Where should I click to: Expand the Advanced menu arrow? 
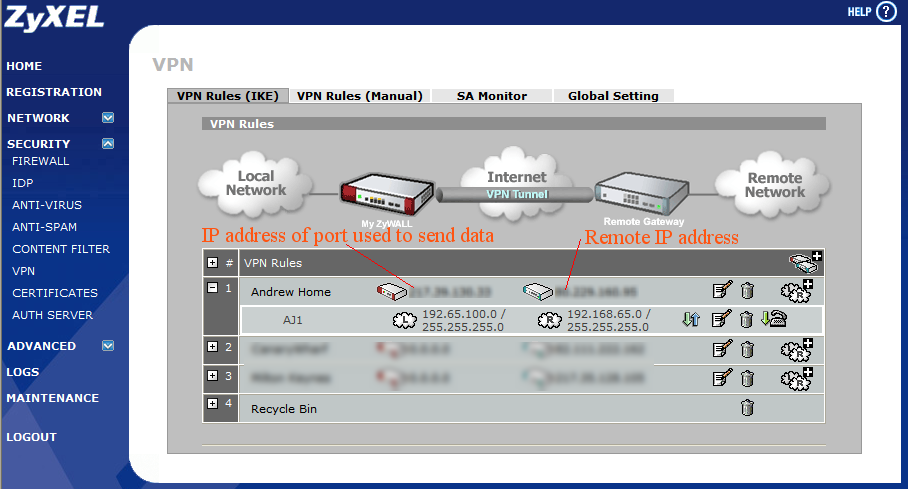(108, 346)
